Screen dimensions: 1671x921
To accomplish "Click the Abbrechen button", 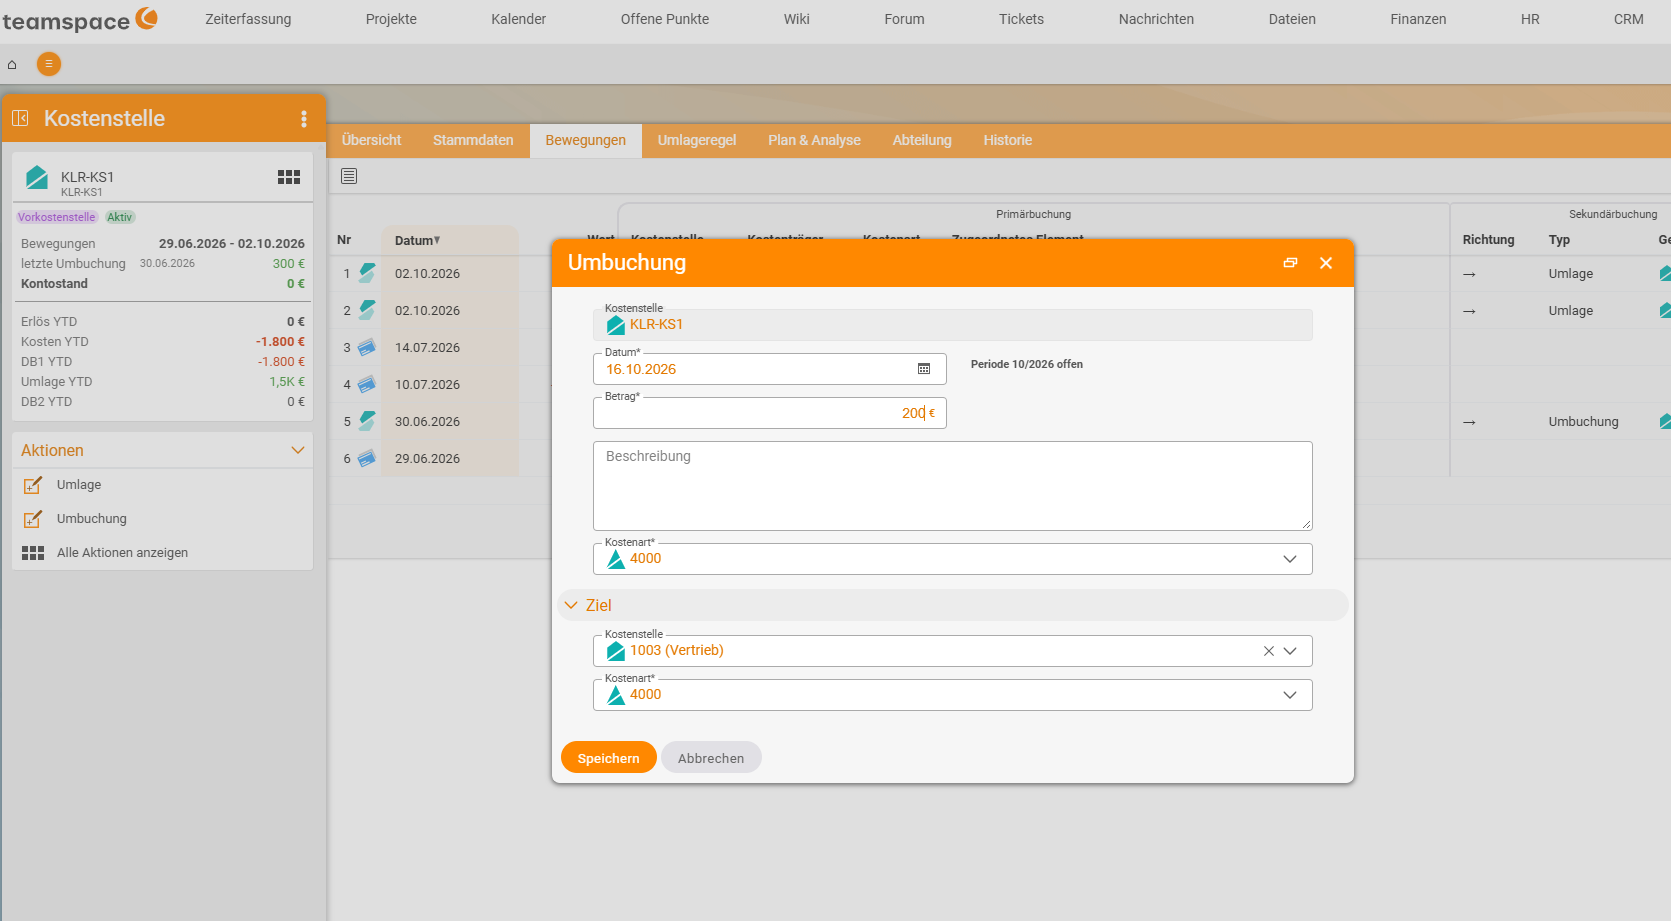I will click(x=711, y=758).
